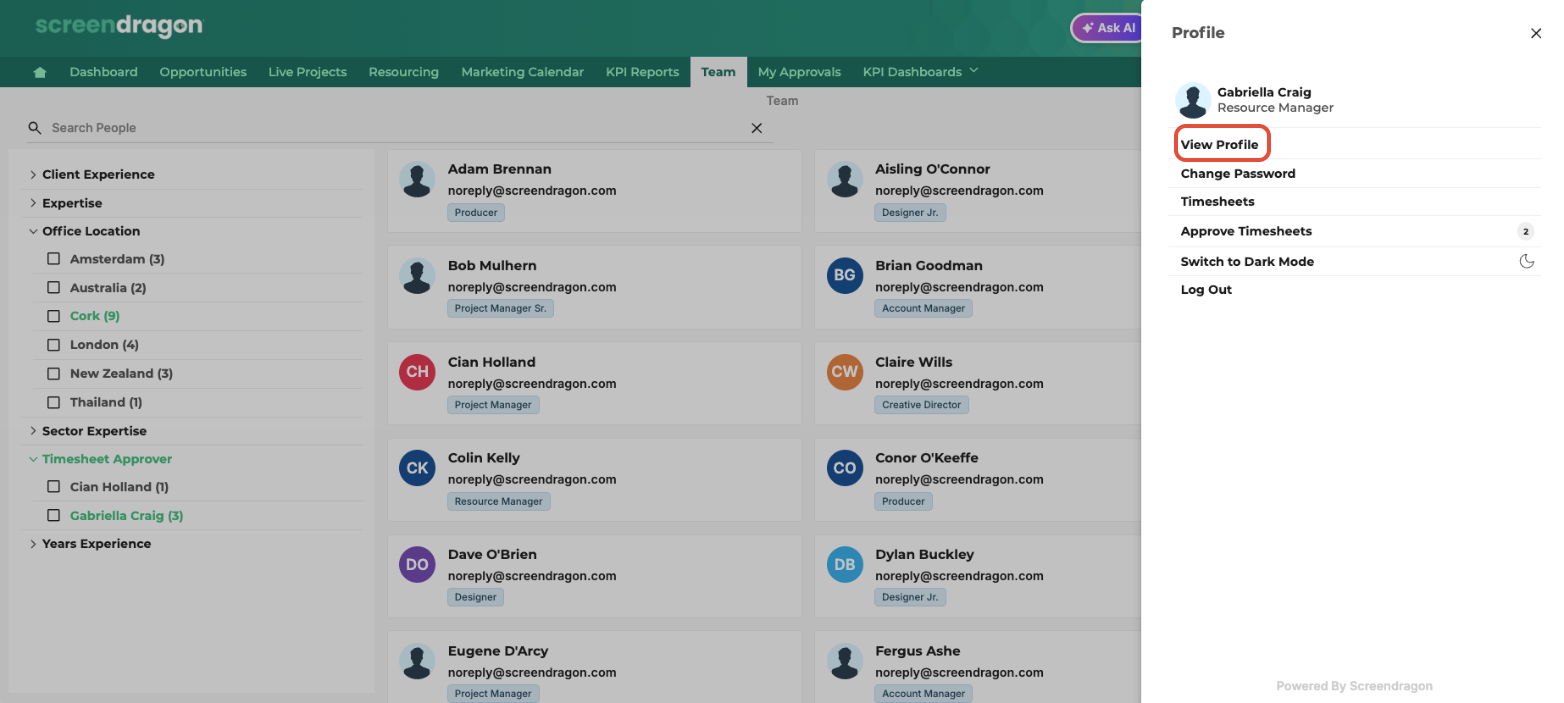The image size is (1564, 703).
Task: Clear the Search People field with X
Action: click(757, 128)
